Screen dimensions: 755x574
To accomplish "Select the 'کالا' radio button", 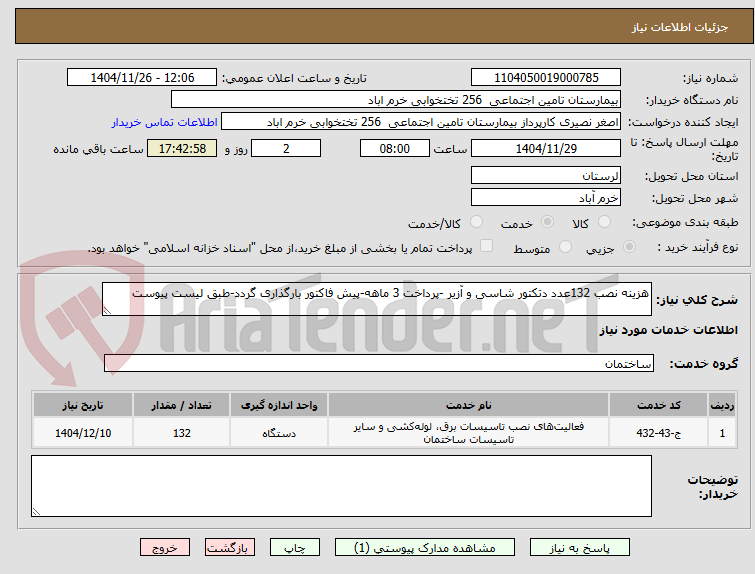I will click(604, 222).
